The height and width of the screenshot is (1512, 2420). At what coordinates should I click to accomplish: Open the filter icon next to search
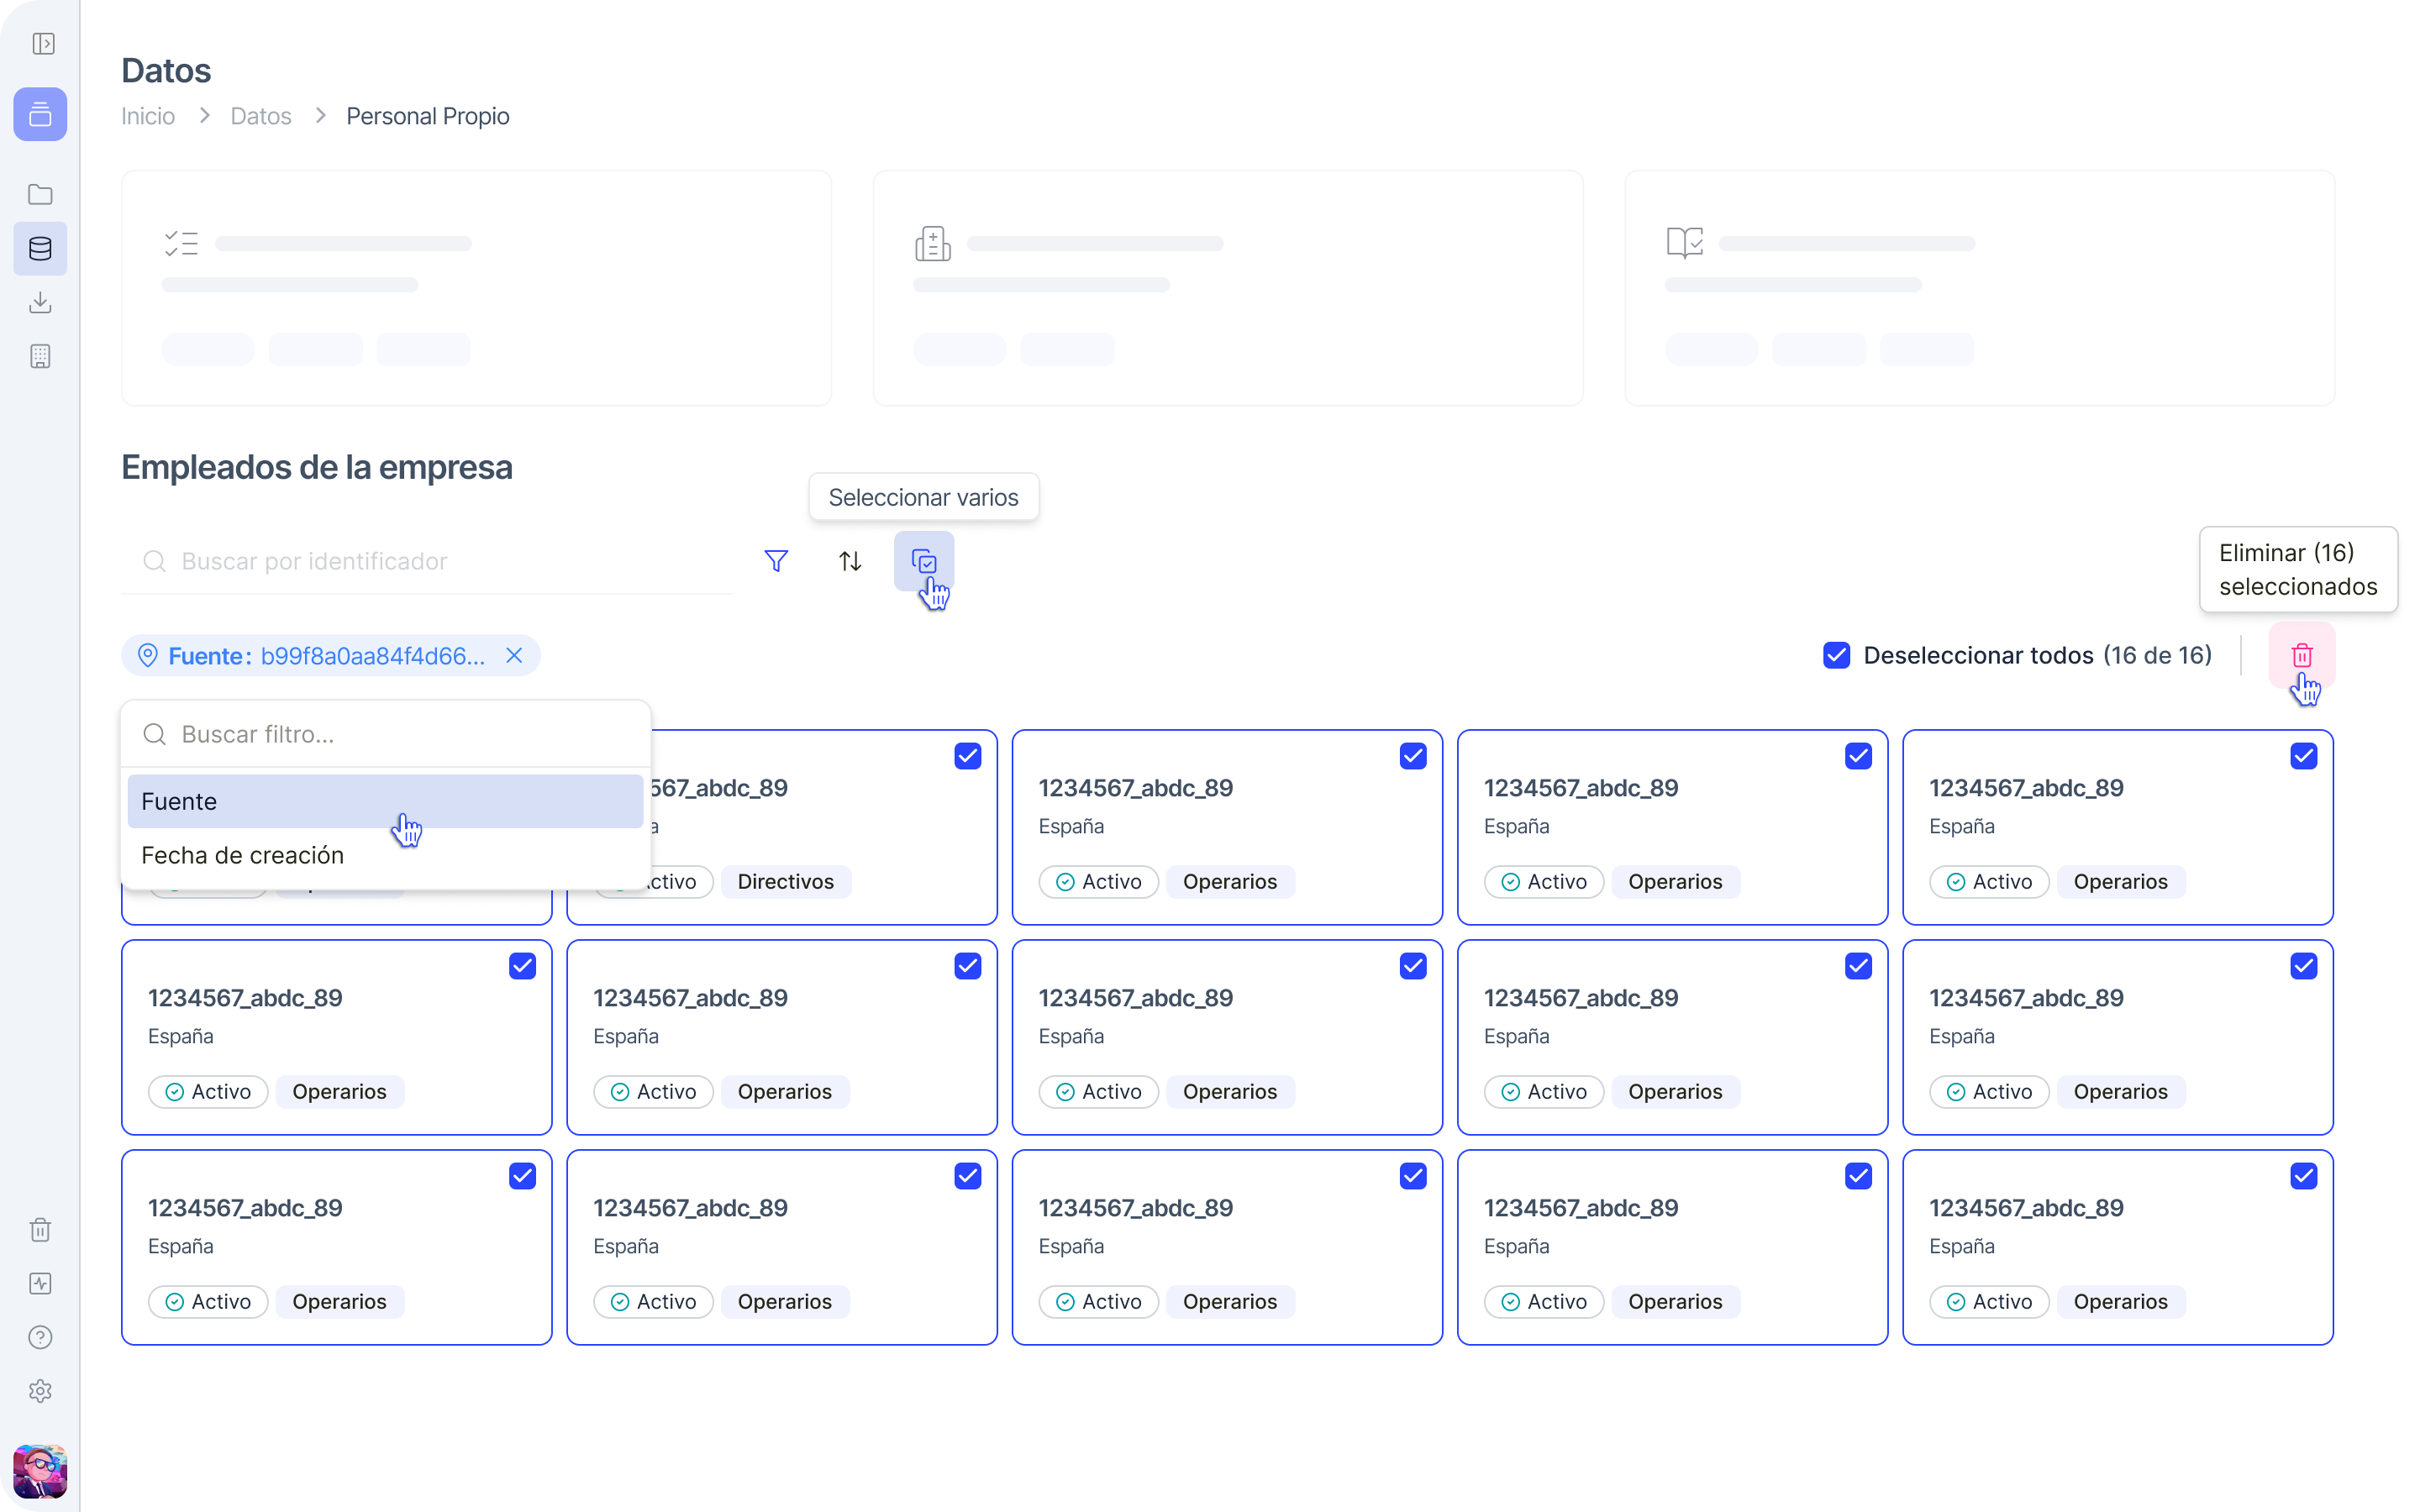[x=777, y=561]
